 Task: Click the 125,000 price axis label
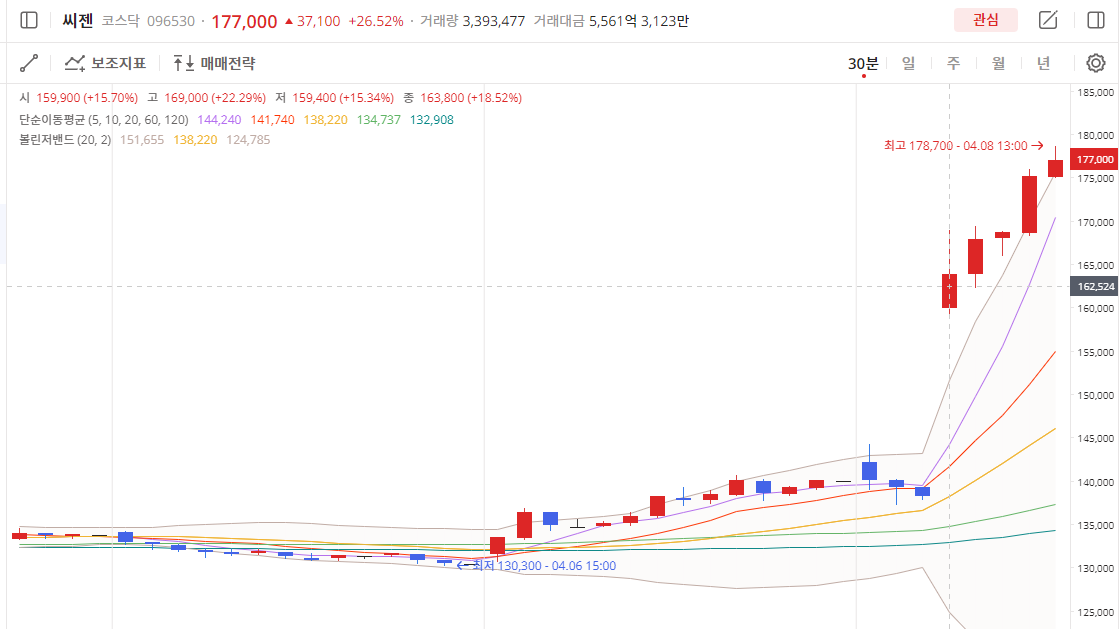(x=1095, y=612)
